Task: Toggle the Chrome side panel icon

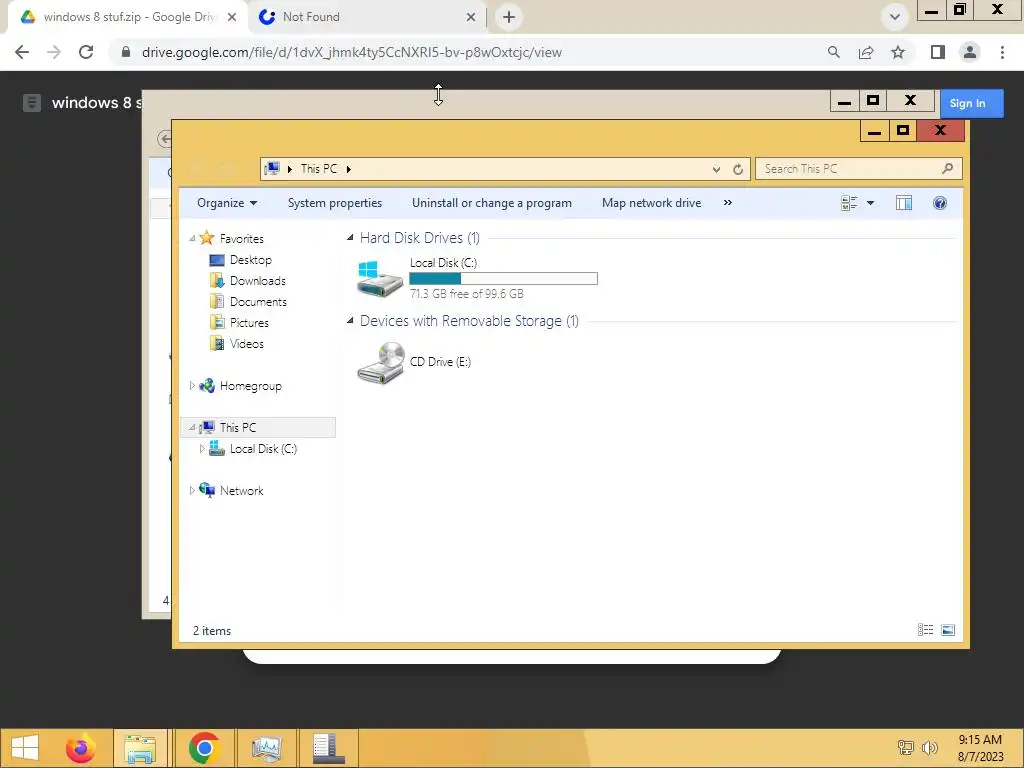Action: (x=938, y=52)
